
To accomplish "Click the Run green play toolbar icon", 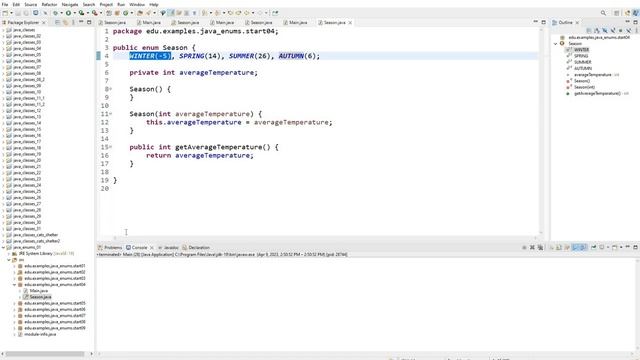I will 68,13.
